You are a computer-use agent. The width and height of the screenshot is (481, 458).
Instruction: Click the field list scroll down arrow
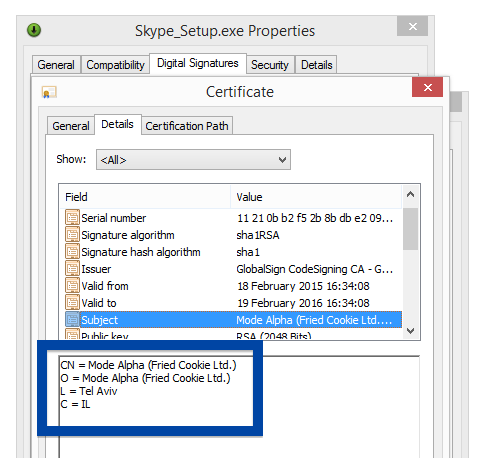pos(411,330)
